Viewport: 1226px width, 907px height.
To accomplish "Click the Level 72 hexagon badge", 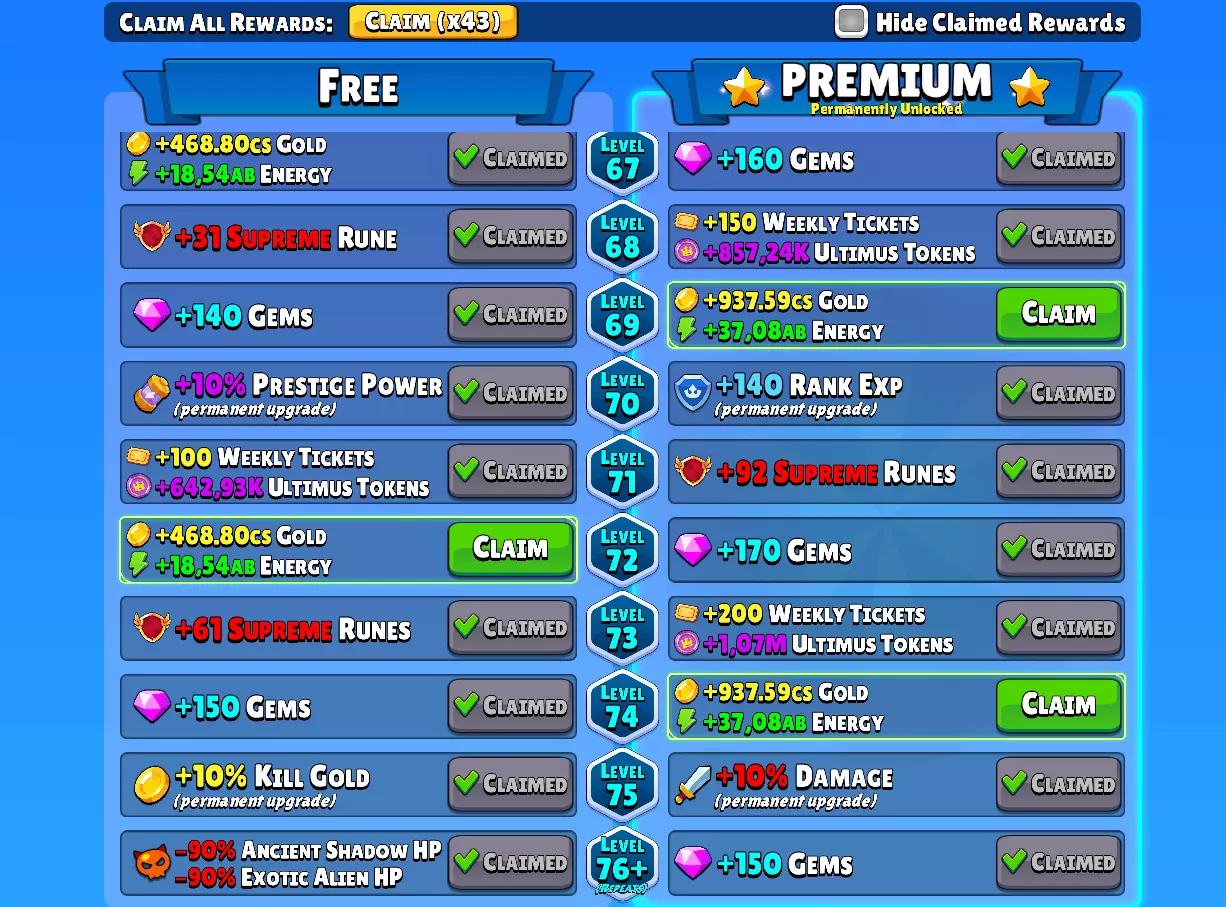I will 622,550.
